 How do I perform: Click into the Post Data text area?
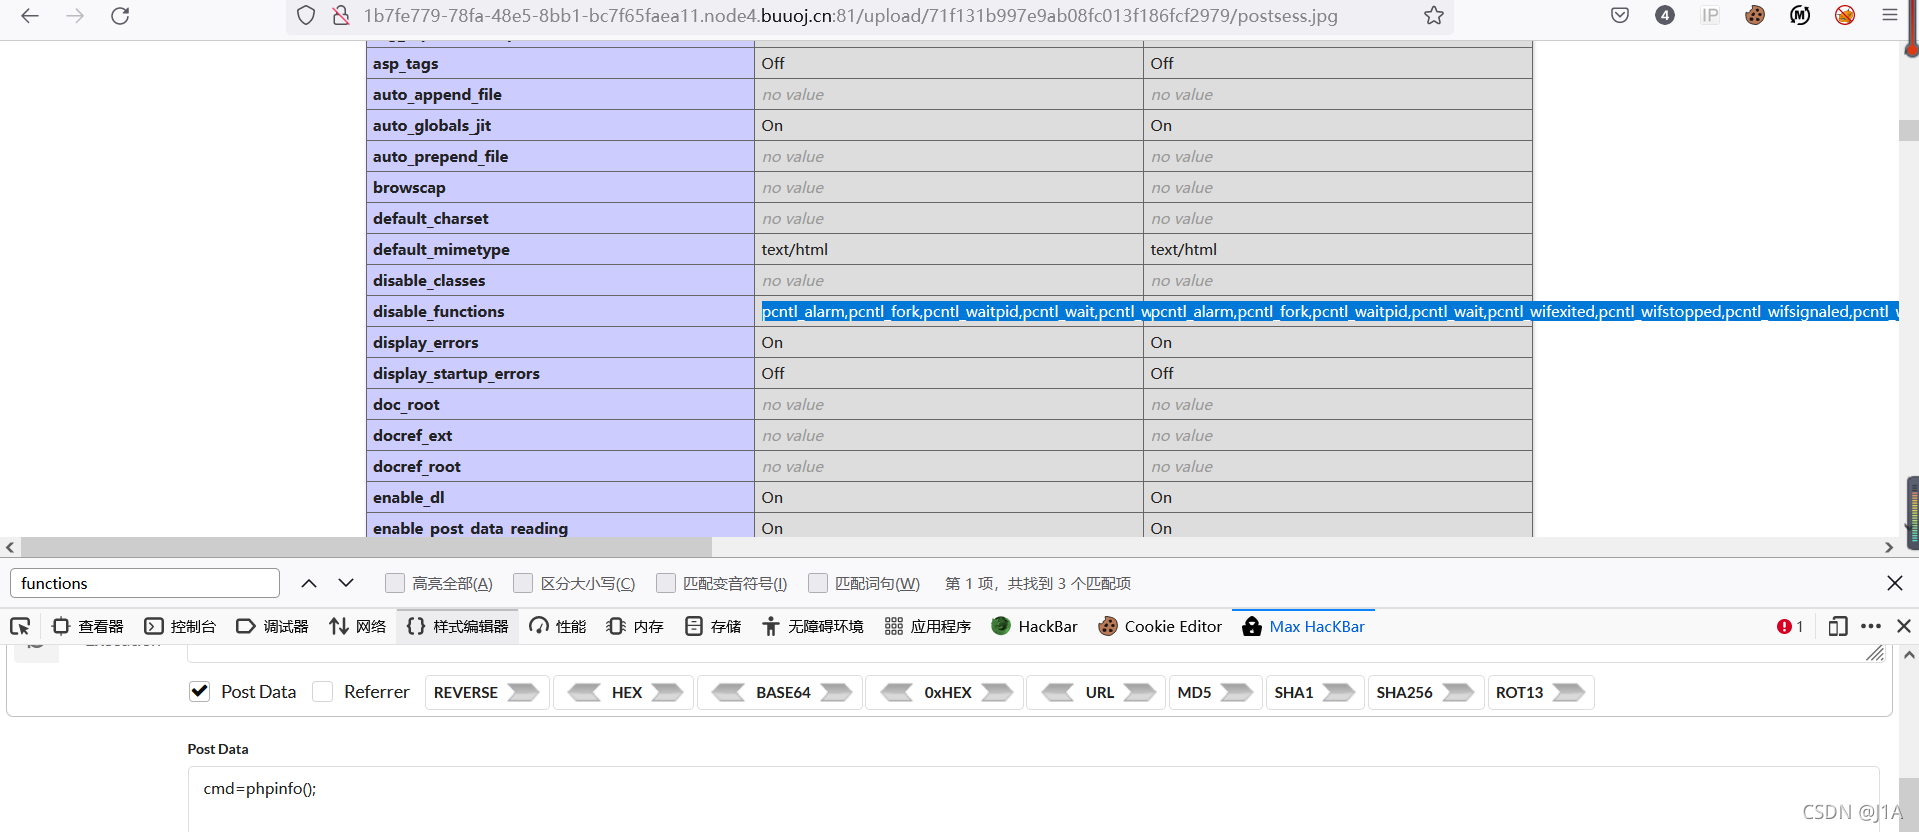(1033, 799)
